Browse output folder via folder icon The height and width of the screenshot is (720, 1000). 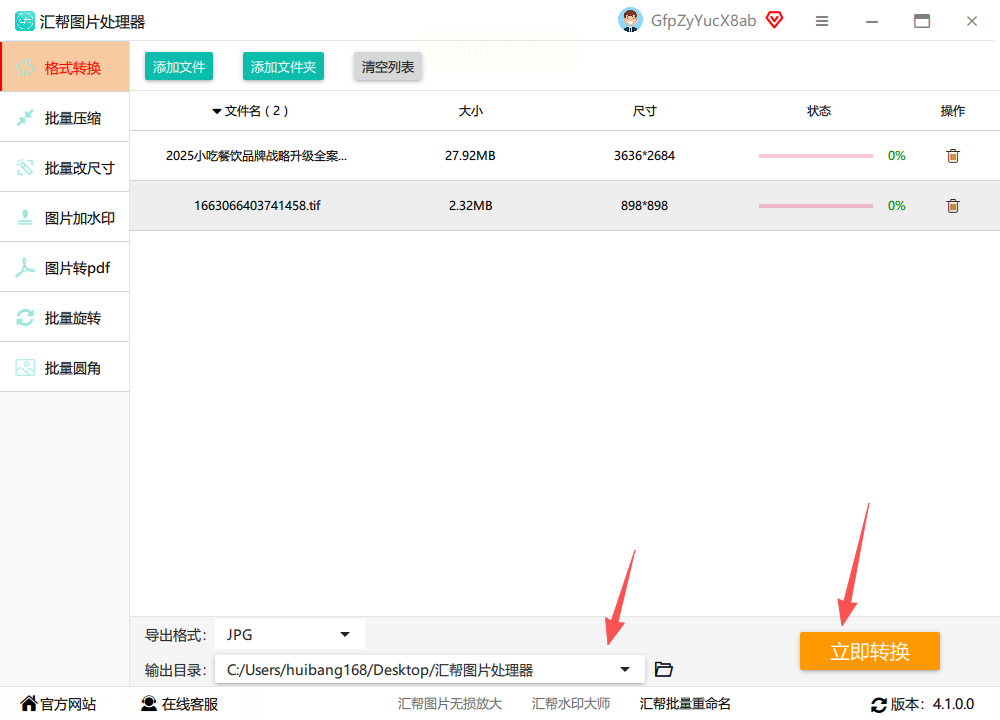coord(663,669)
